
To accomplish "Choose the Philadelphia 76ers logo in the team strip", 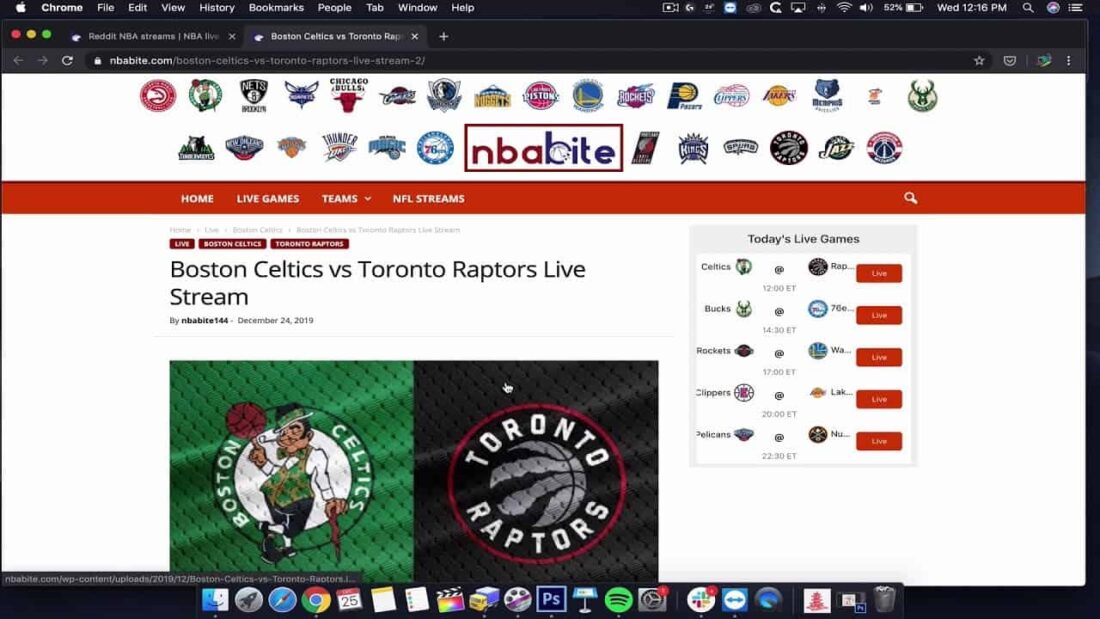I will point(435,148).
